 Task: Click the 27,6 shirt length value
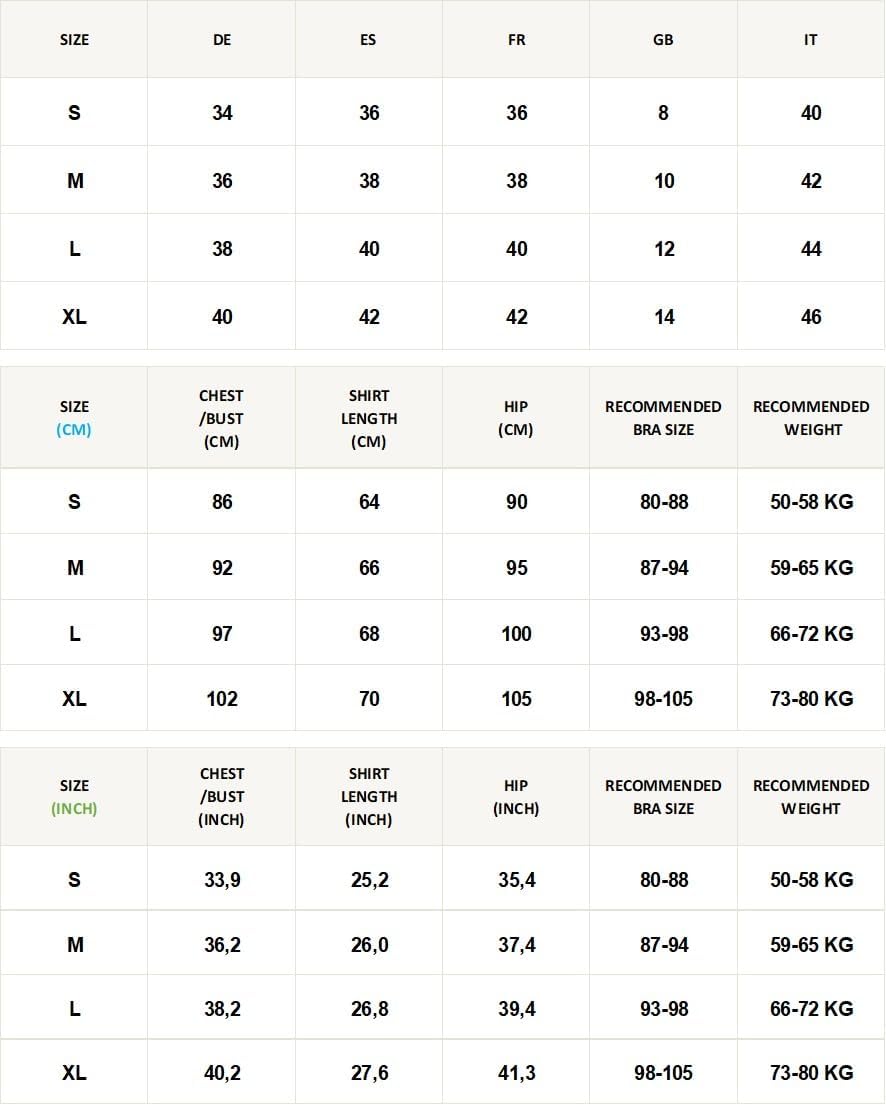[369, 1073]
